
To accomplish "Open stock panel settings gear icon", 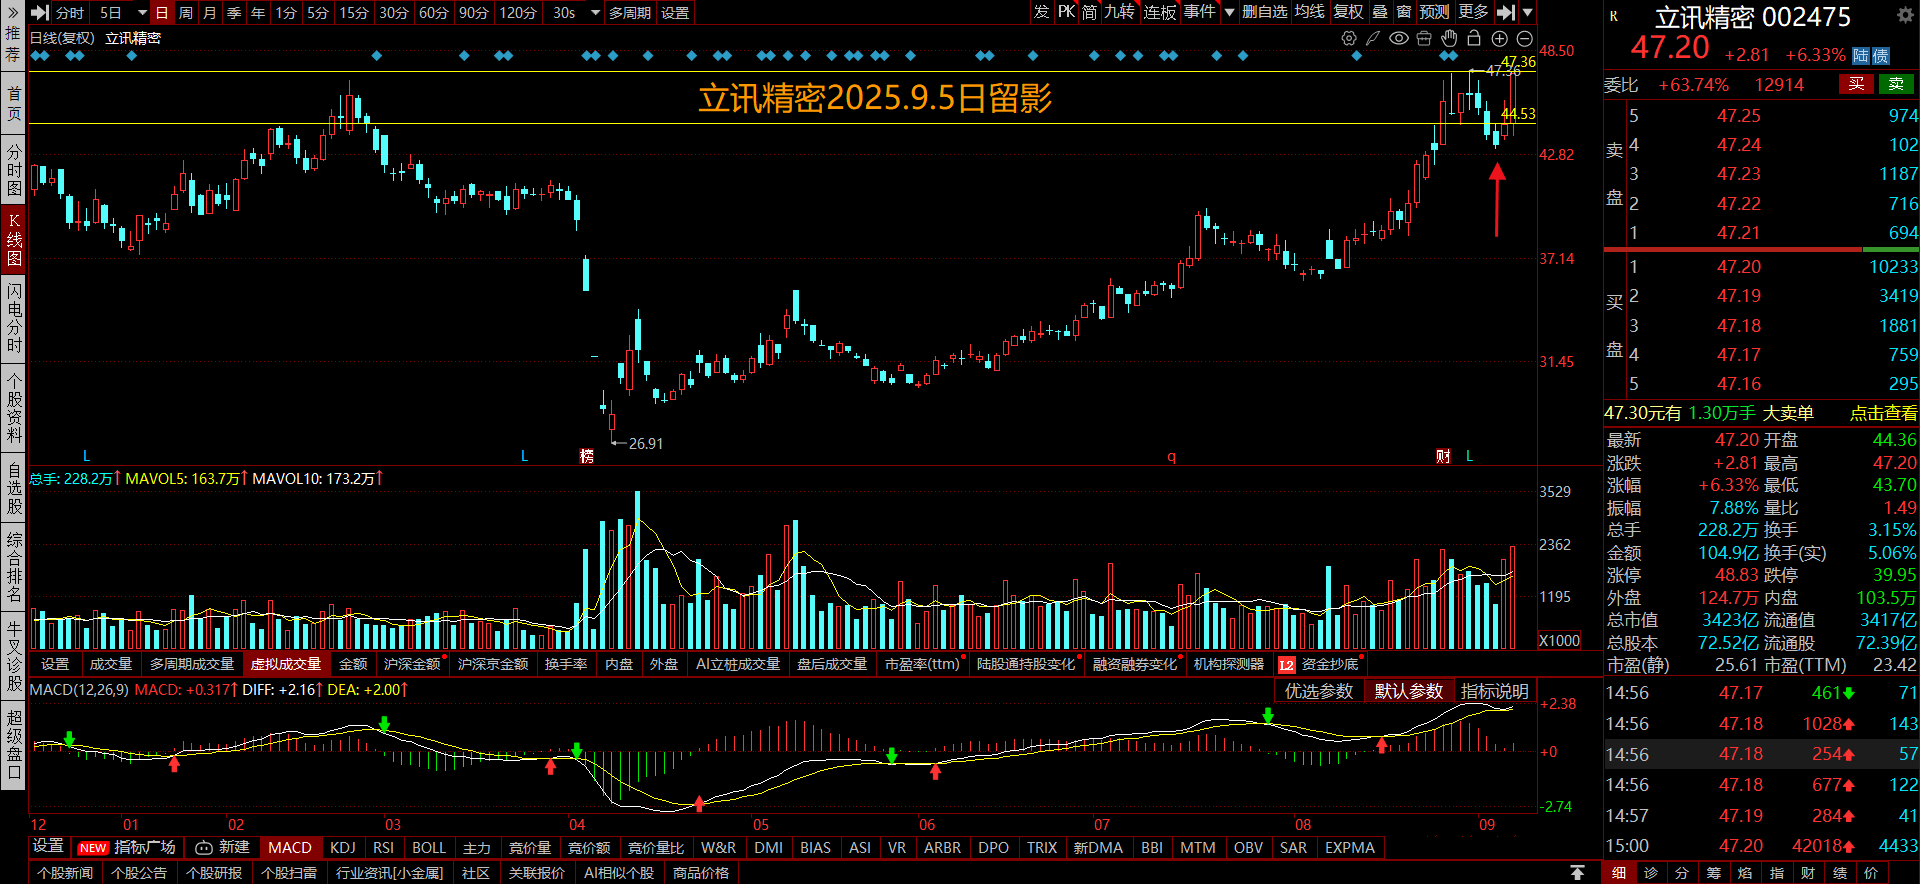I will click(x=1905, y=15).
